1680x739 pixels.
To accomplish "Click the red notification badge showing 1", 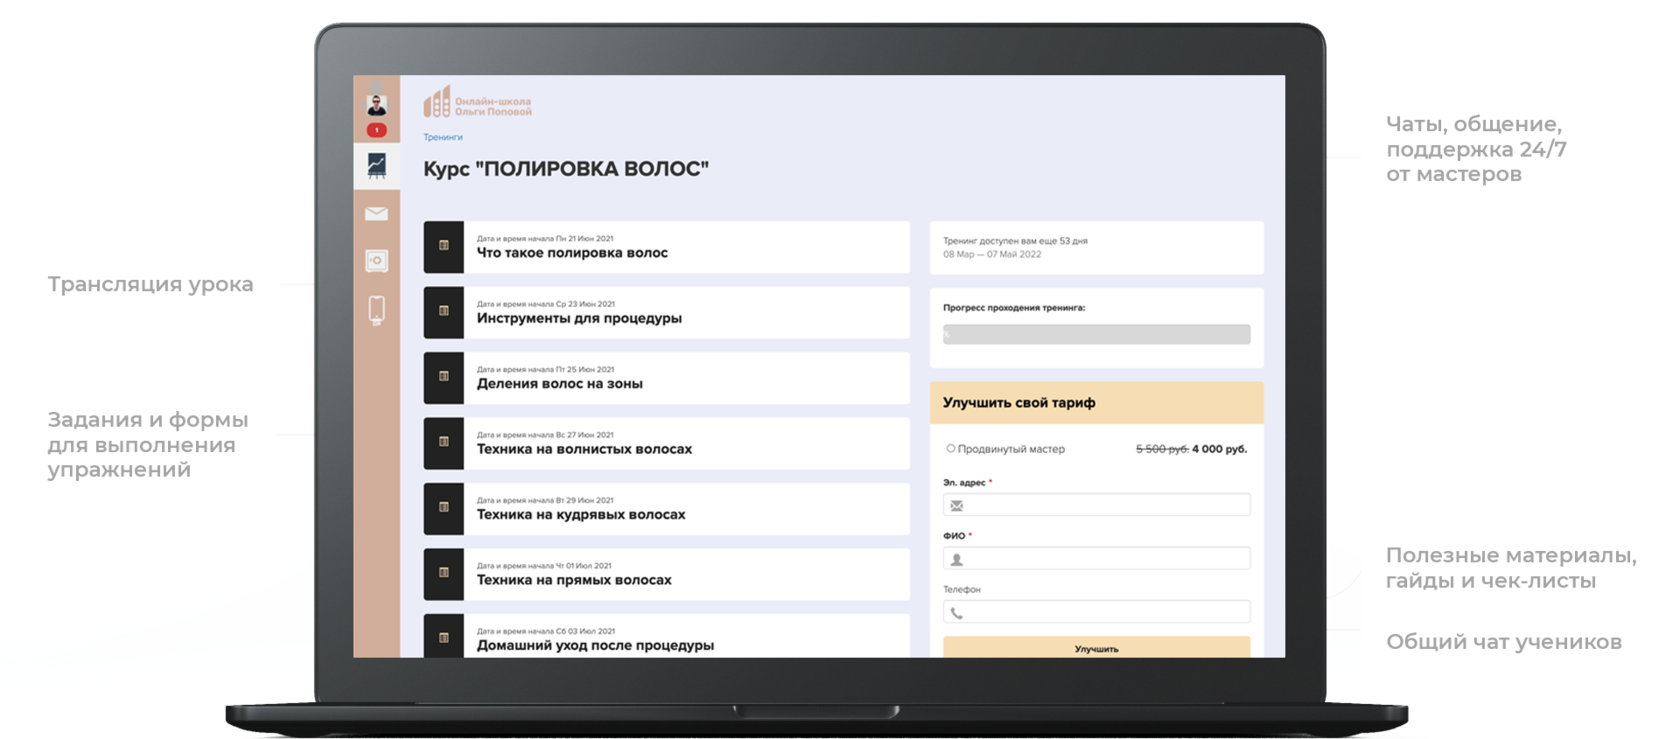I will click(x=376, y=130).
